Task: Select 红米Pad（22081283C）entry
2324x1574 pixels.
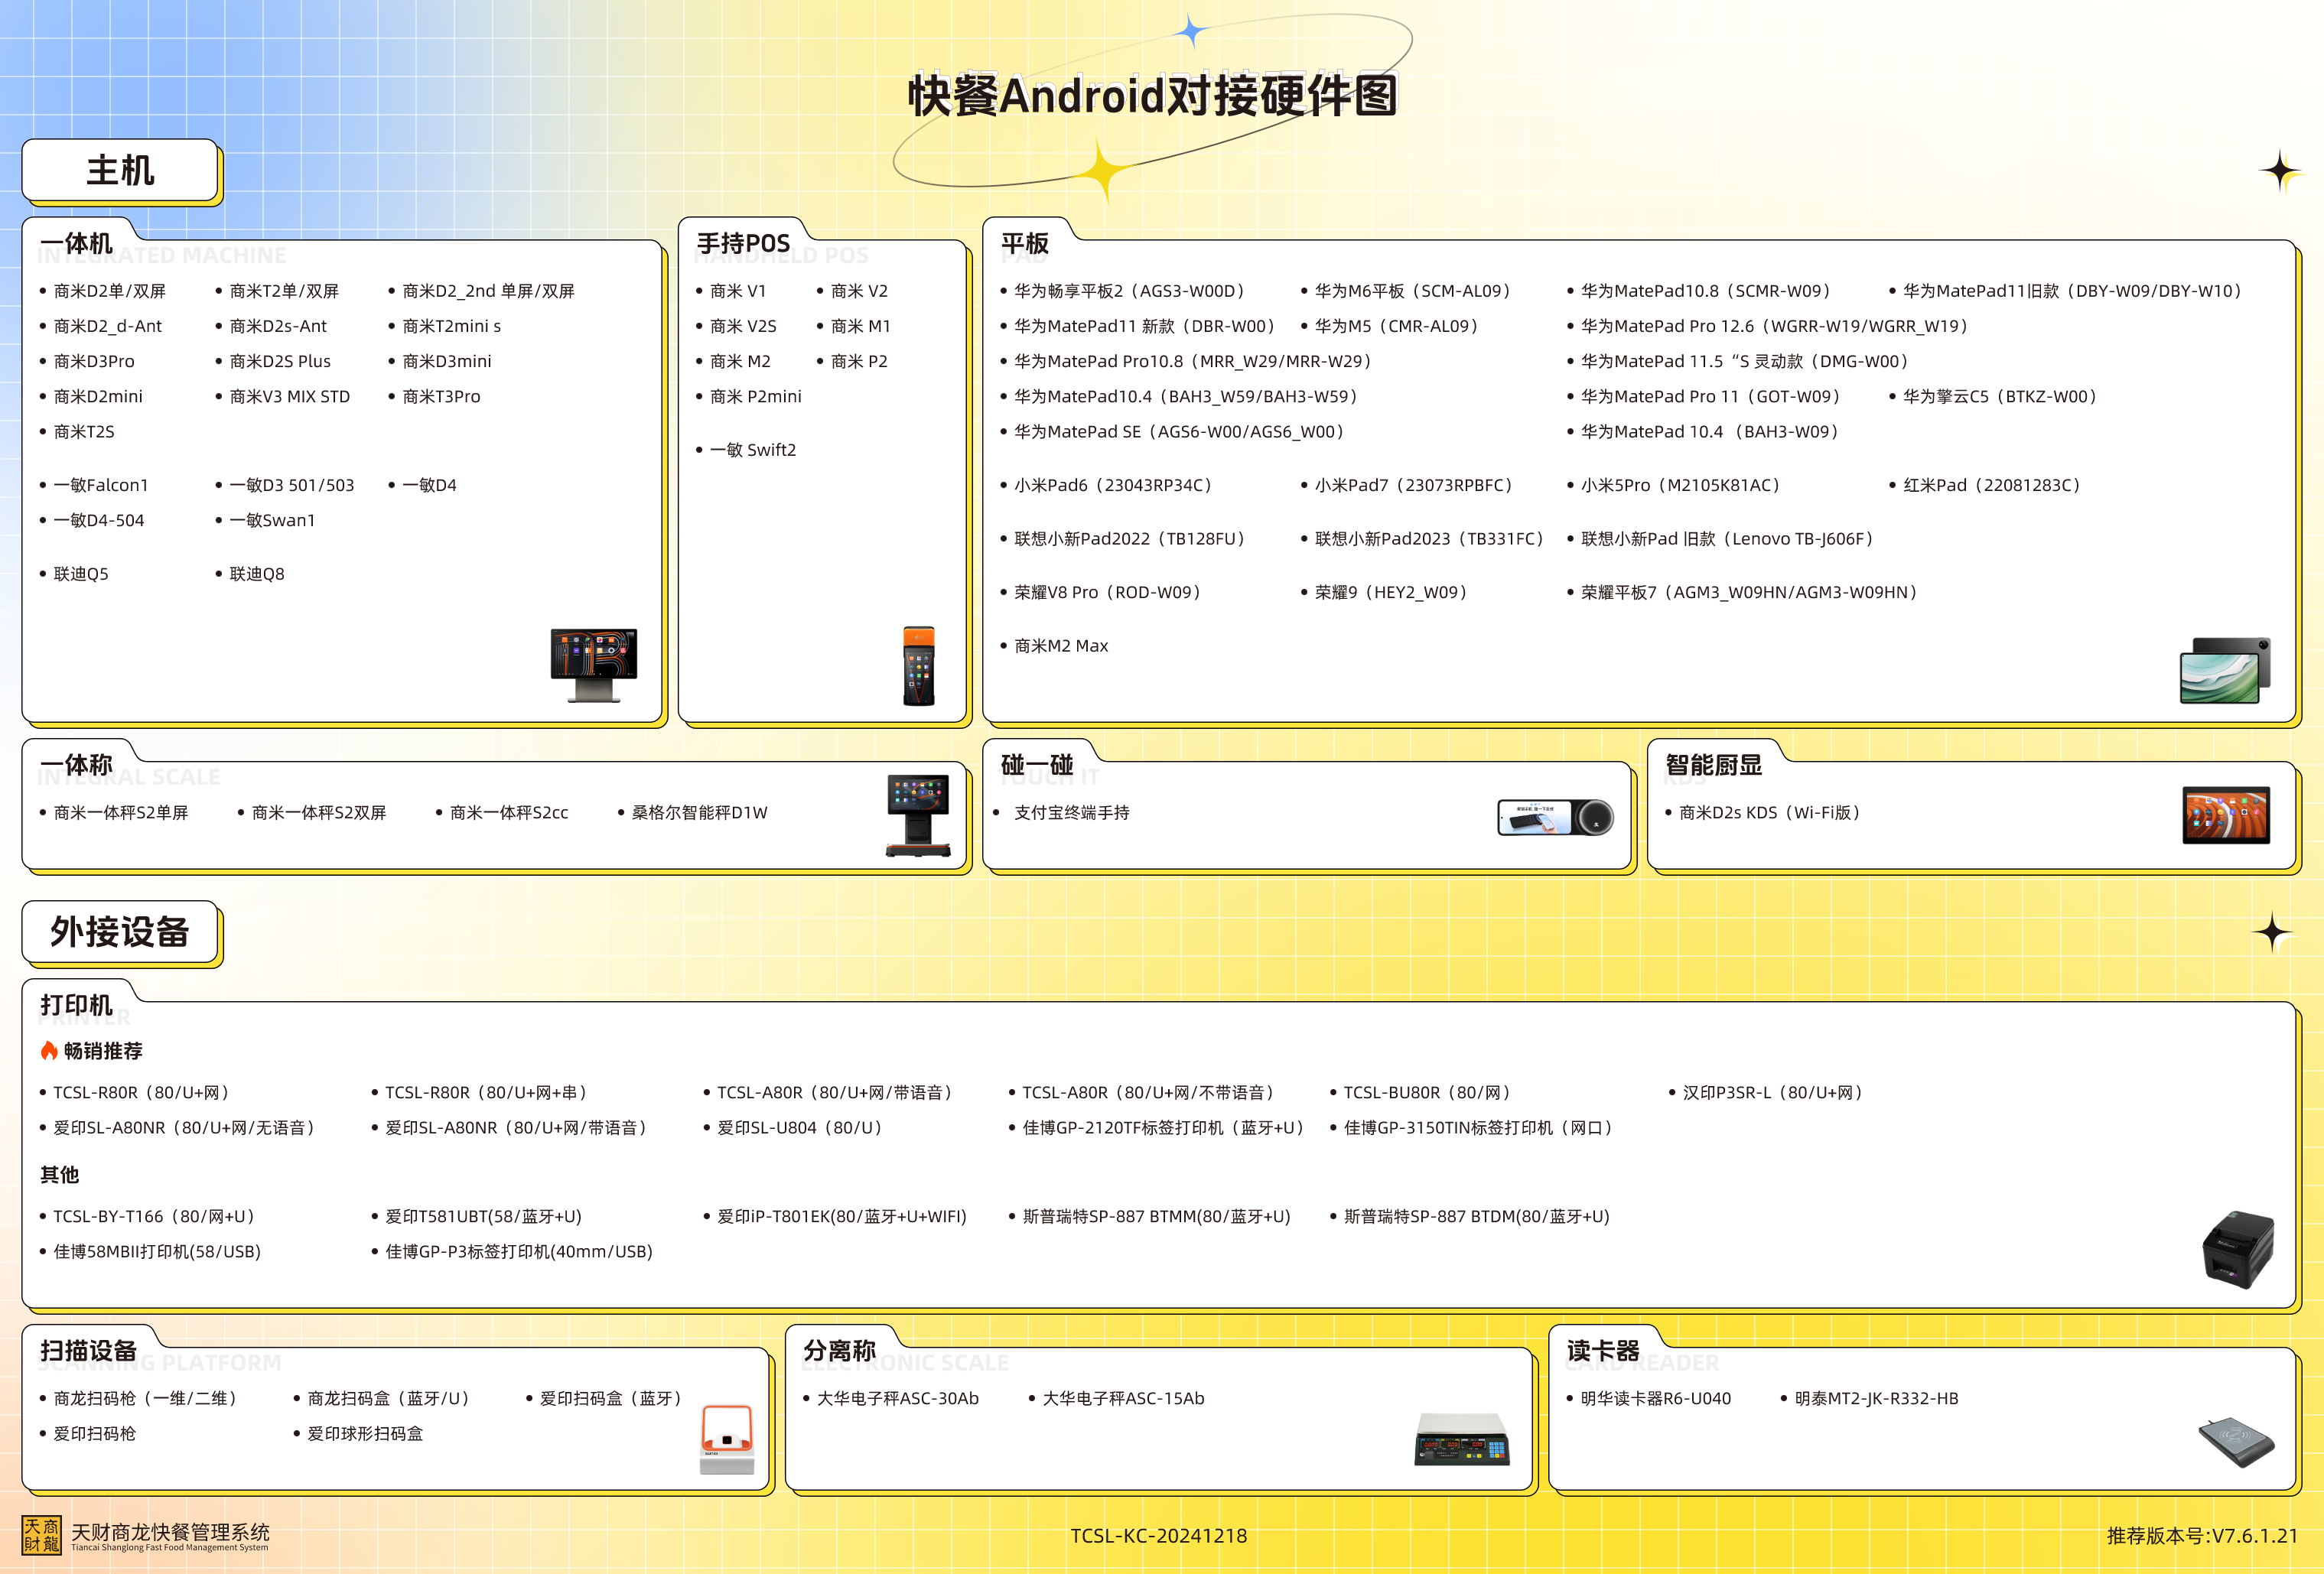Action: click(x=1995, y=485)
